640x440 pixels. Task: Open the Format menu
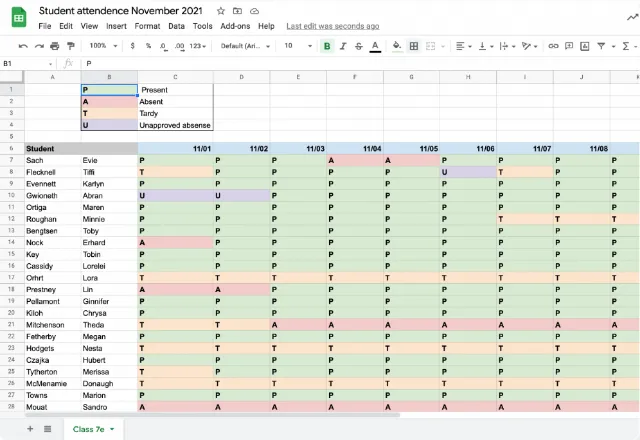pos(147,26)
